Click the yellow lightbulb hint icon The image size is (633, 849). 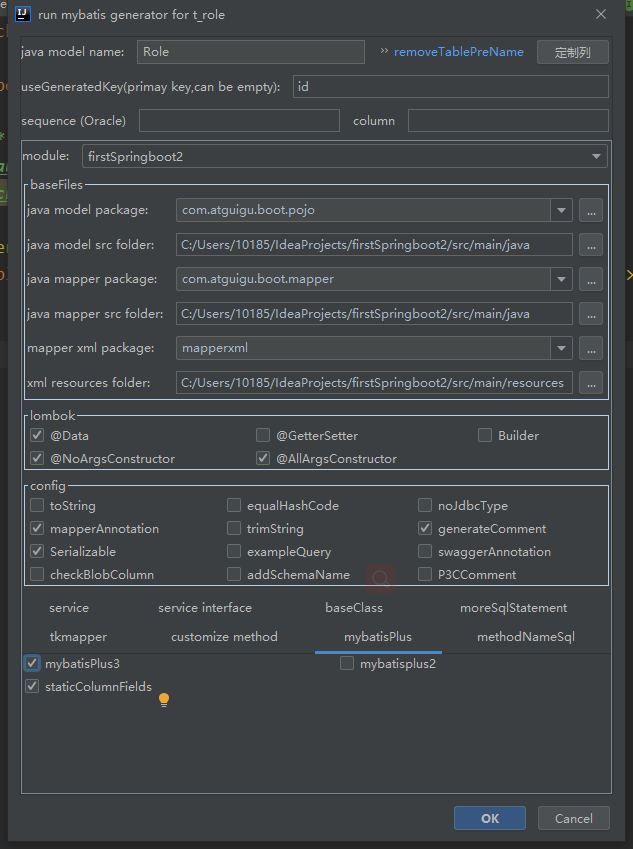[164, 700]
